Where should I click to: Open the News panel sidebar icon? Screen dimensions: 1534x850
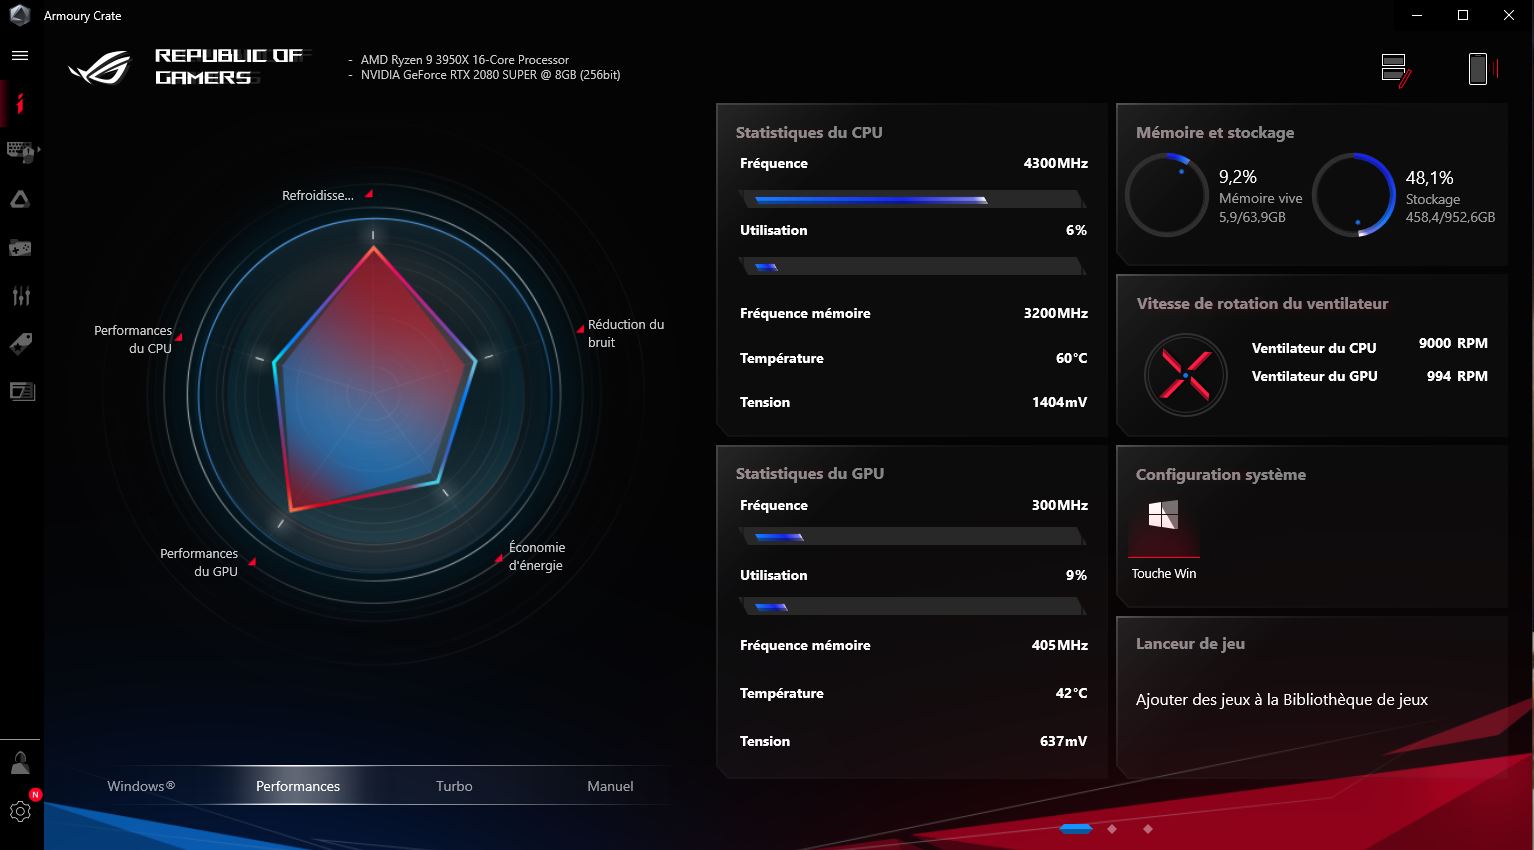pos(22,391)
